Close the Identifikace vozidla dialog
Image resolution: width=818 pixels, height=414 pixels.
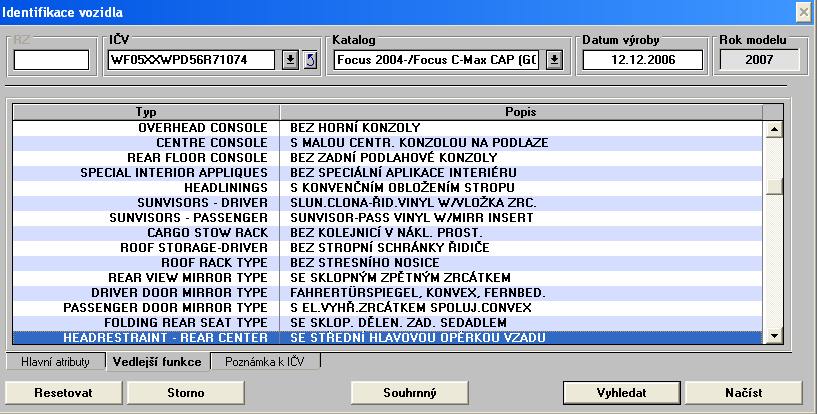802,11
